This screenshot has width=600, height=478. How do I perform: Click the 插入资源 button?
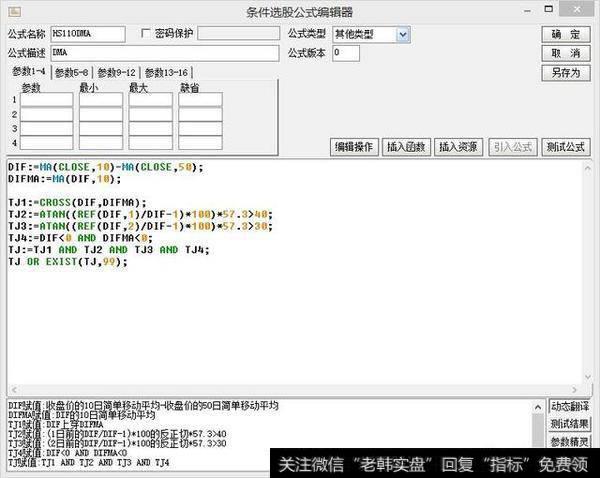(460, 147)
